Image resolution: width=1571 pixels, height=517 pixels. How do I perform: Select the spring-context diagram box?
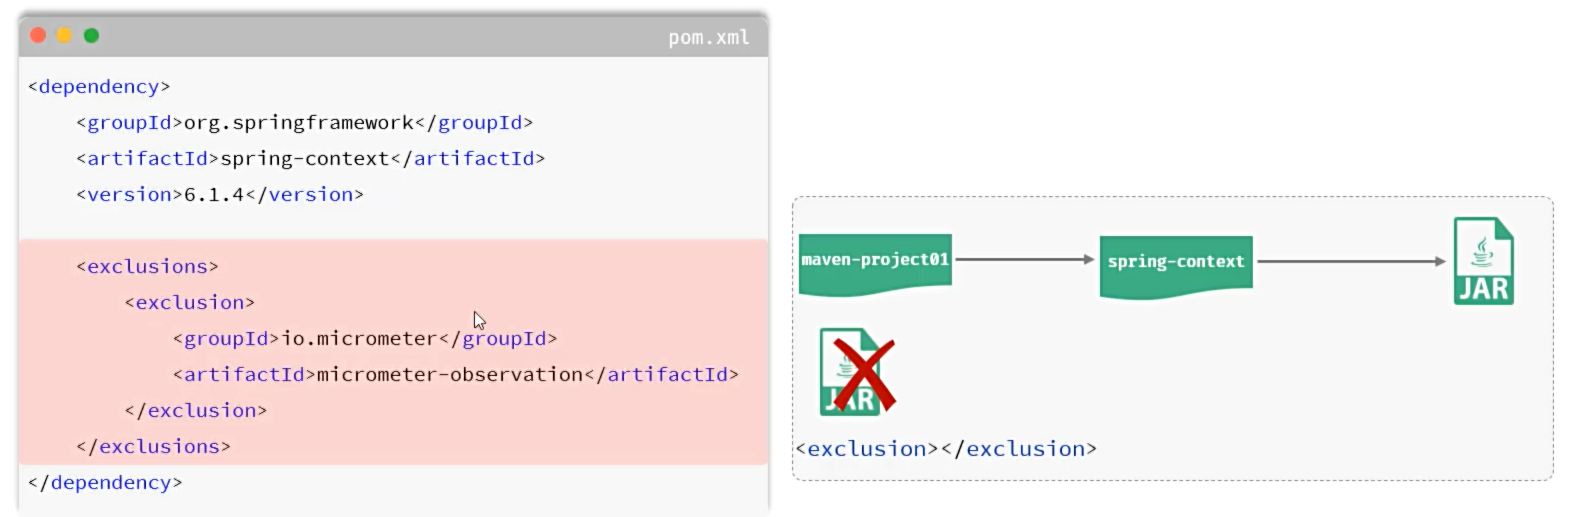[1175, 263]
